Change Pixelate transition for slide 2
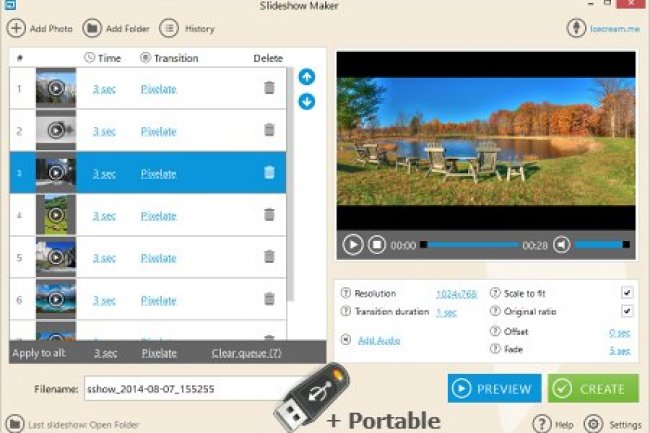This screenshot has height=433, width=650. pos(158,131)
